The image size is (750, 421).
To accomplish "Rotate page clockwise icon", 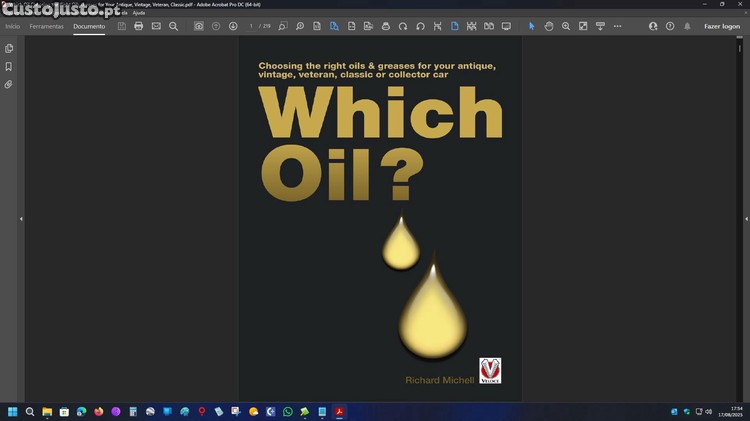I will 403,26.
